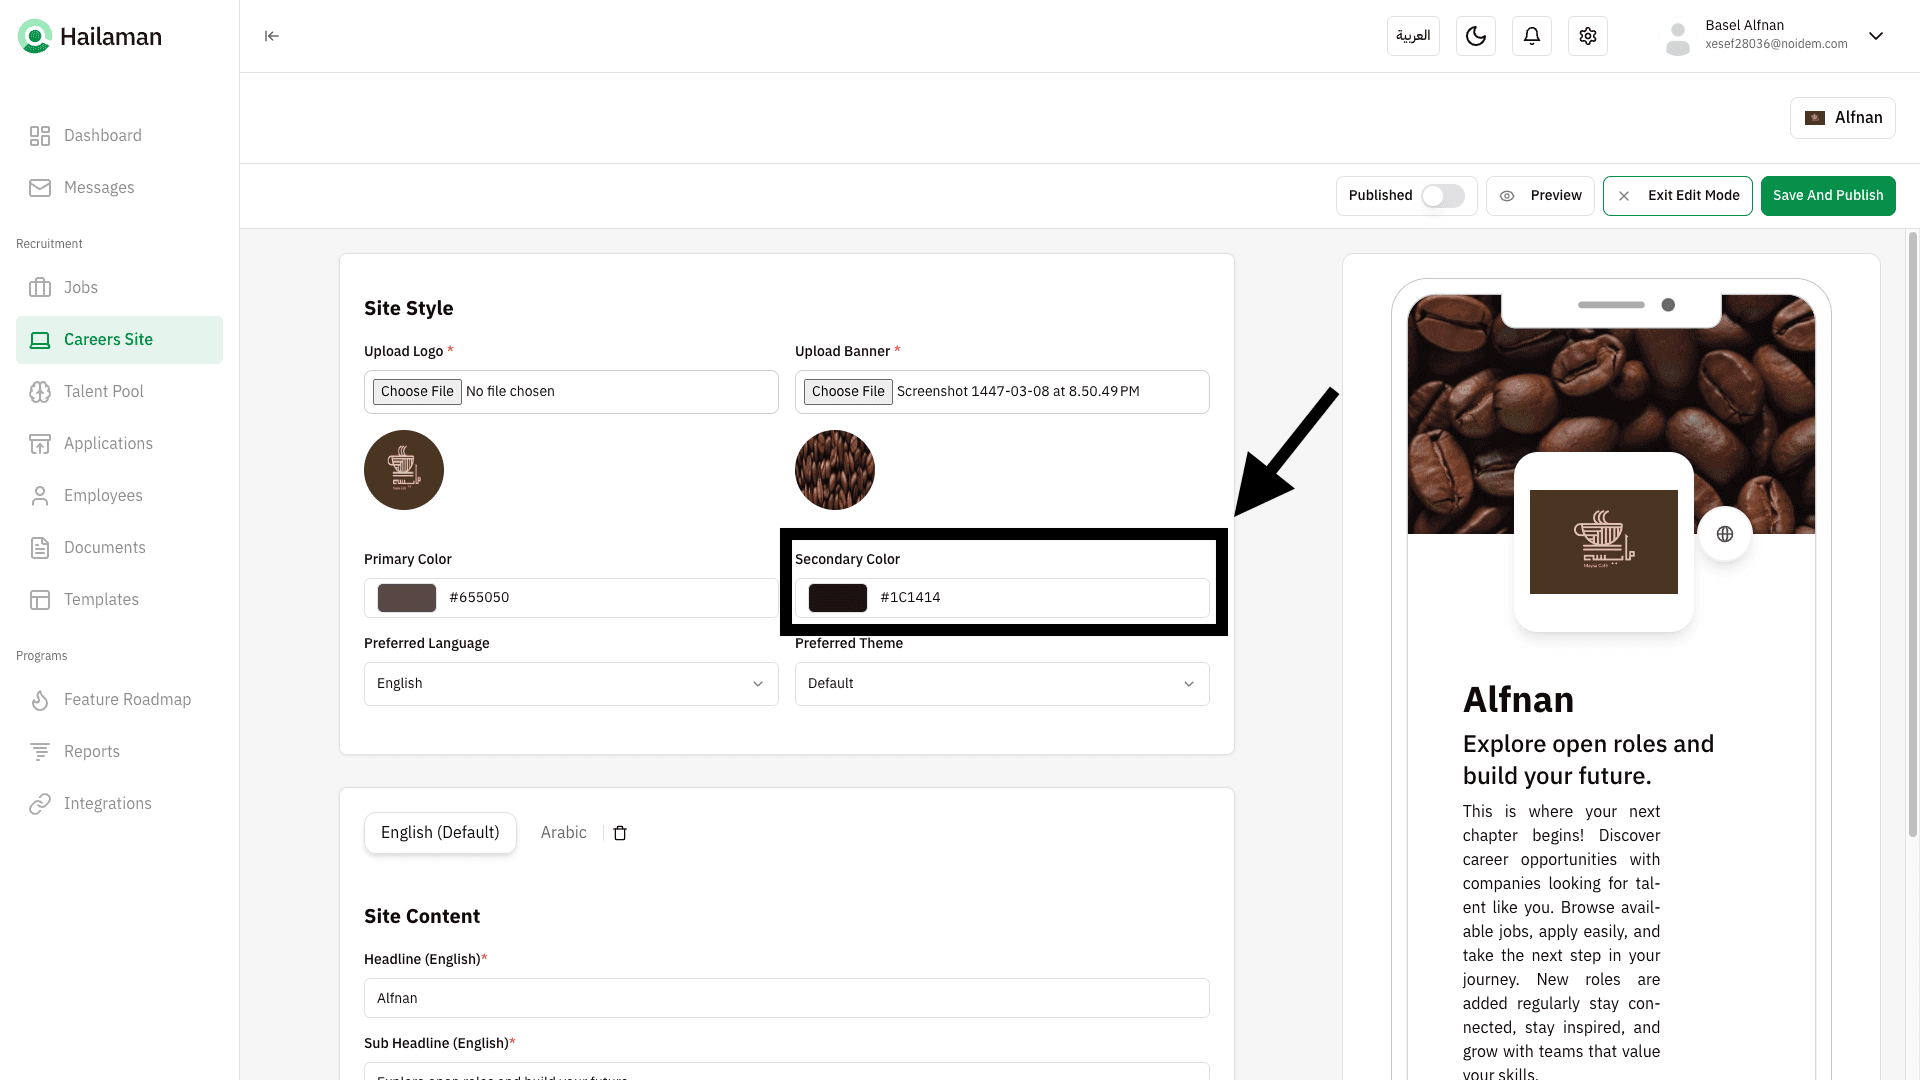Switch language to العربية
Viewport: 1920px width, 1080px height.
(x=1412, y=36)
